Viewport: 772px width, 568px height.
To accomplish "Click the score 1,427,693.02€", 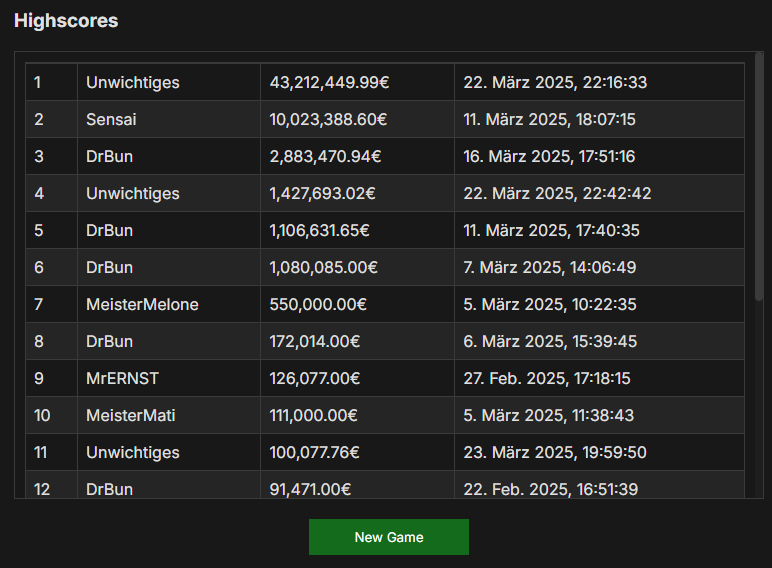I will tap(322, 193).
